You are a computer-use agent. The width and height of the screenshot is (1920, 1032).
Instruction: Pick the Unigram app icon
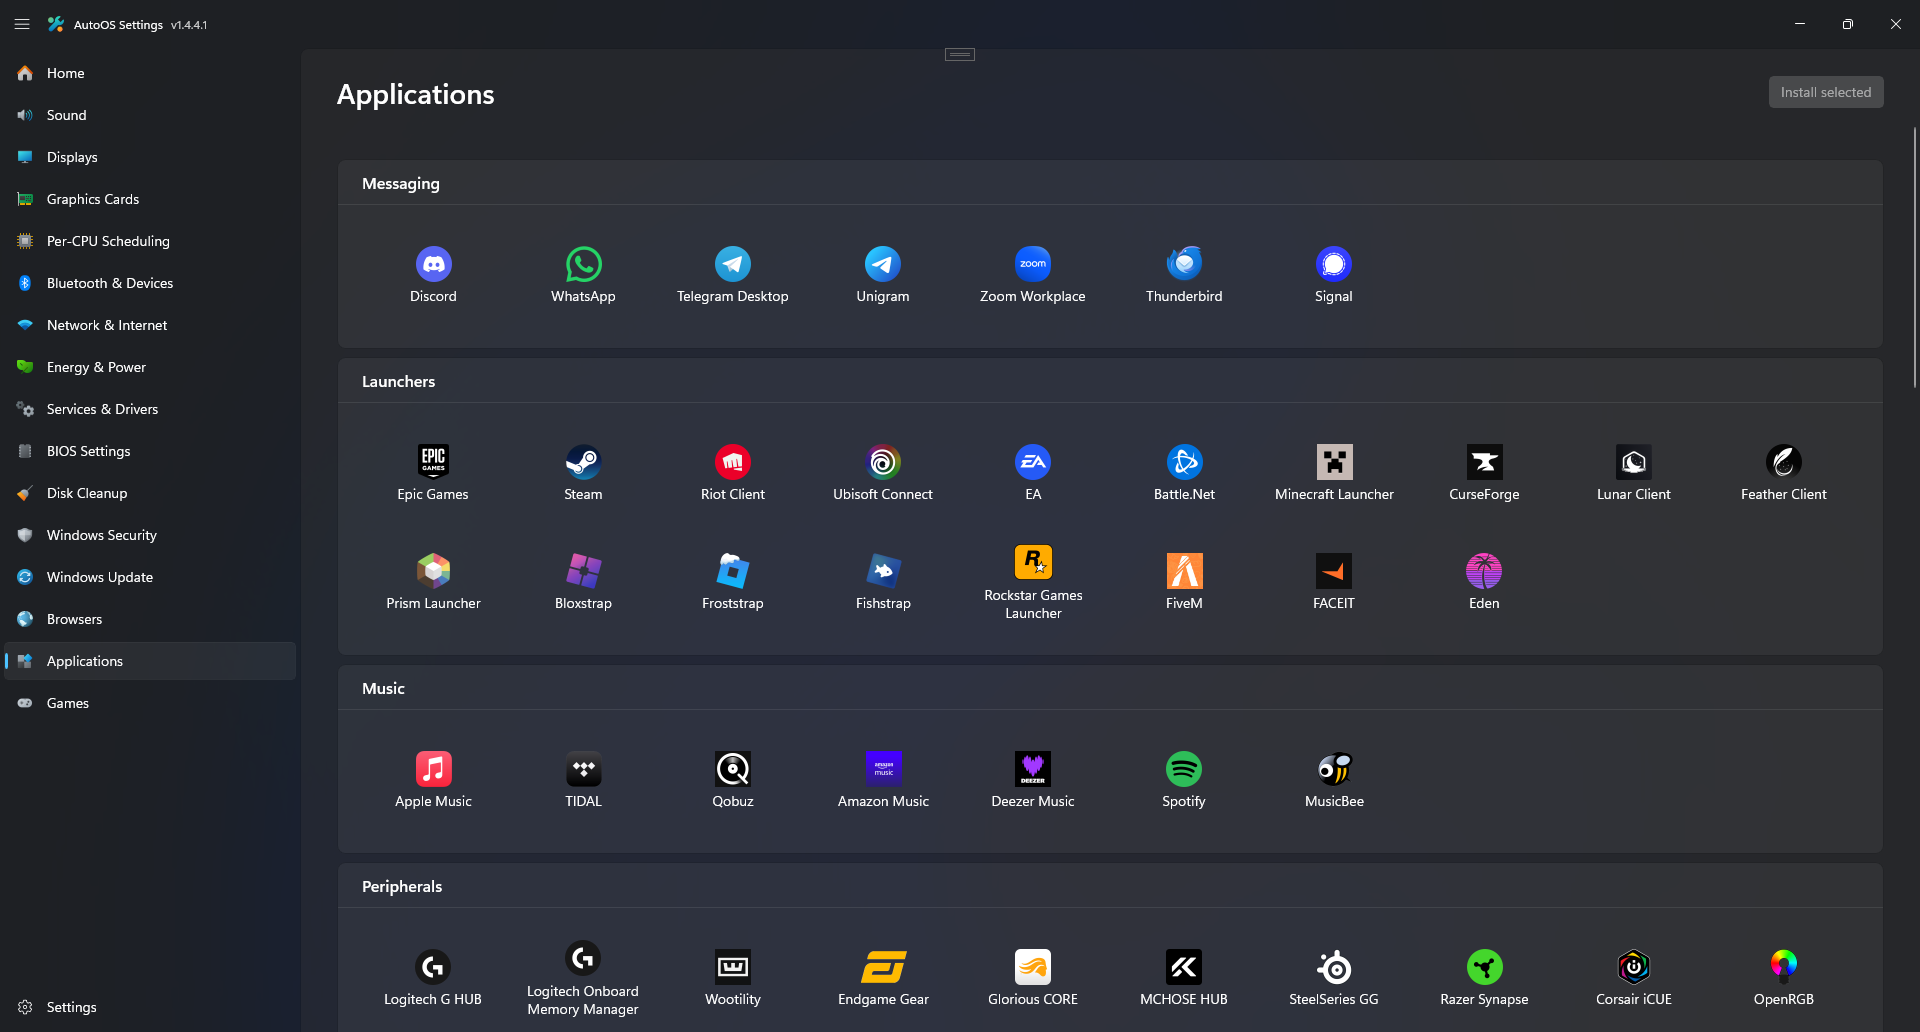(883, 264)
